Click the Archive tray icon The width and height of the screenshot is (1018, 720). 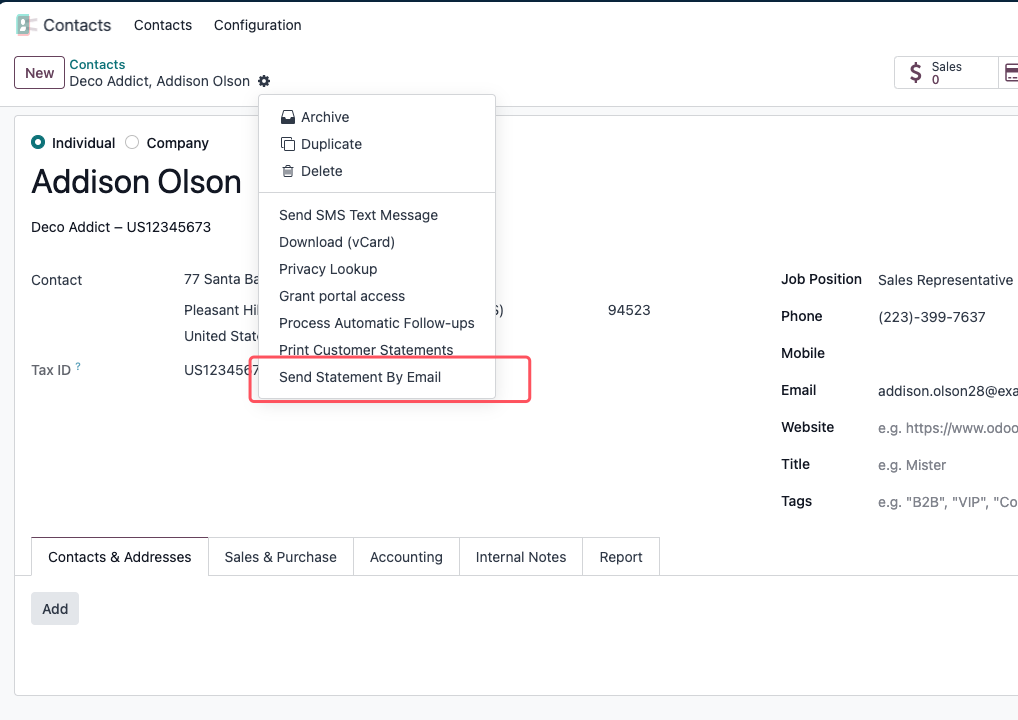pyautogui.click(x=288, y=117)
